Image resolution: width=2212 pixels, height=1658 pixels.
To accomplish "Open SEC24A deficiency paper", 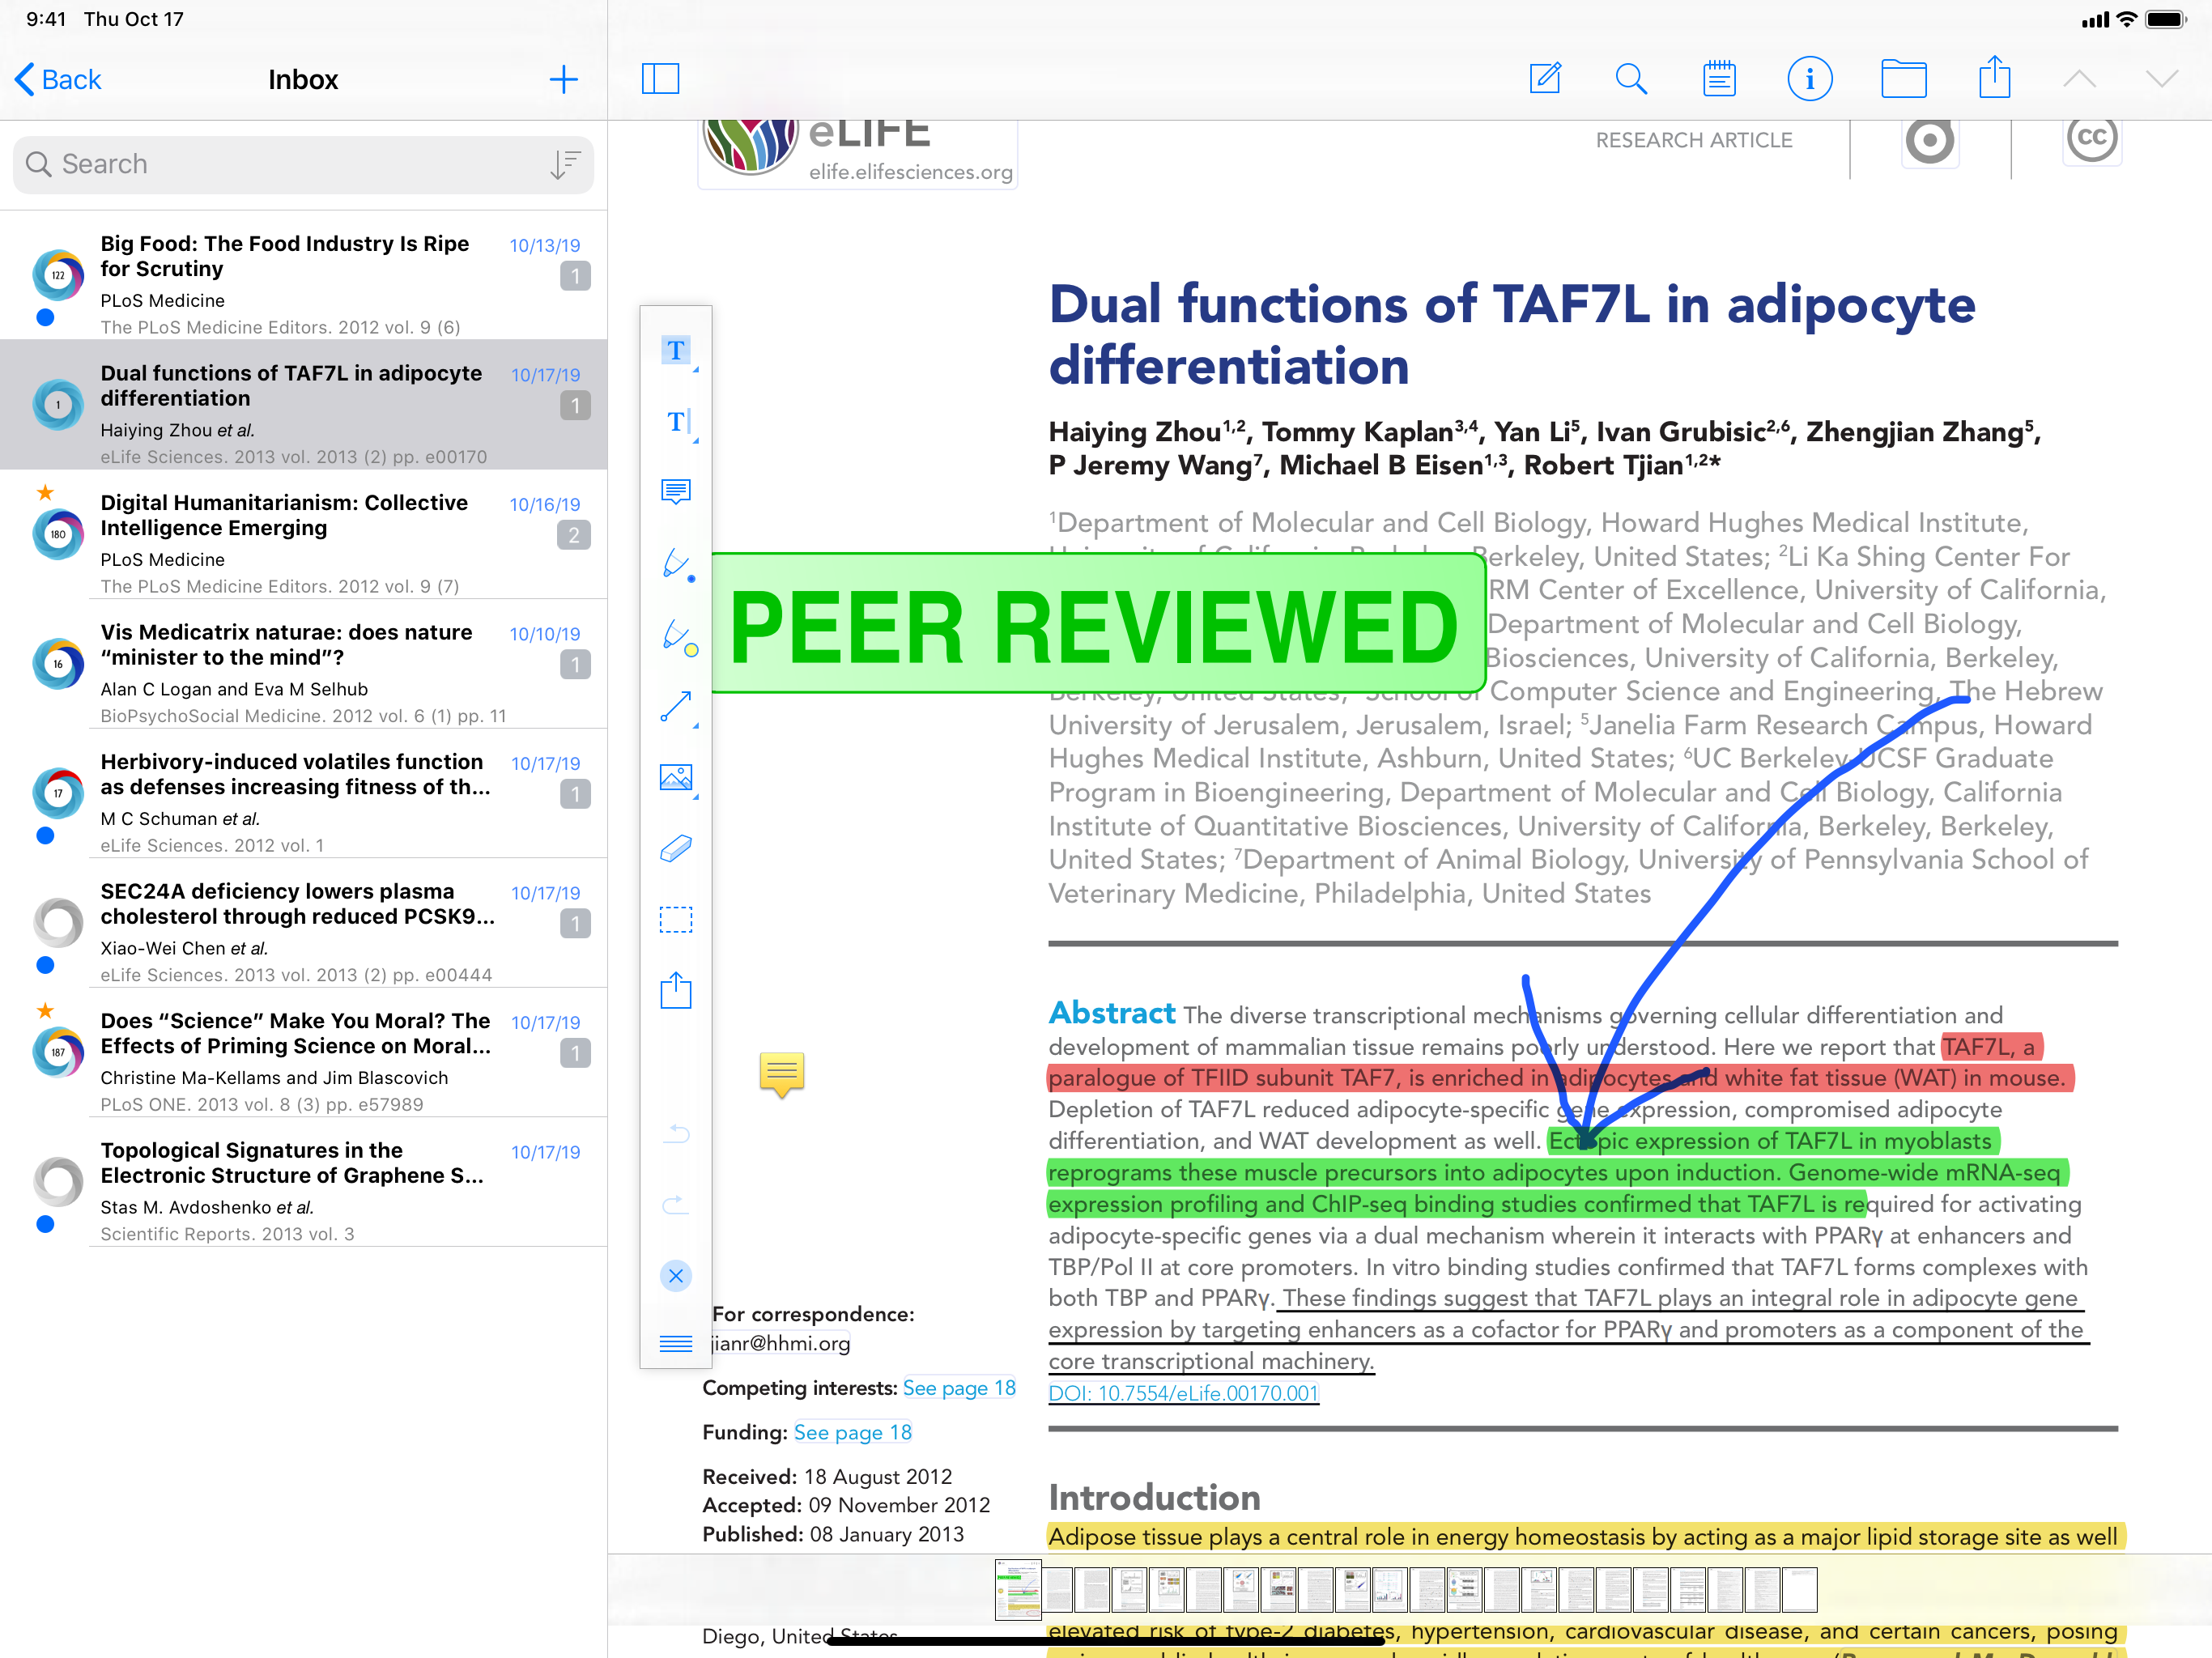I will pyautogui.click(x=303, y=923).
